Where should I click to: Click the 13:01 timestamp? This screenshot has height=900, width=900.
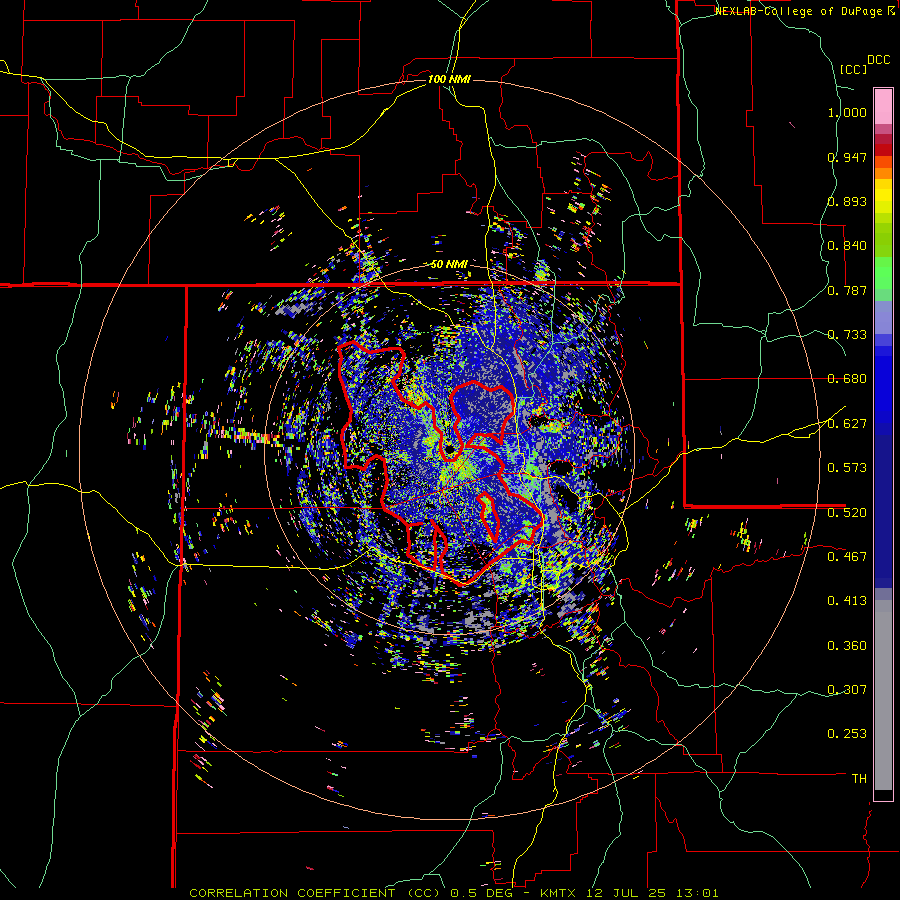tap(698, 893)
